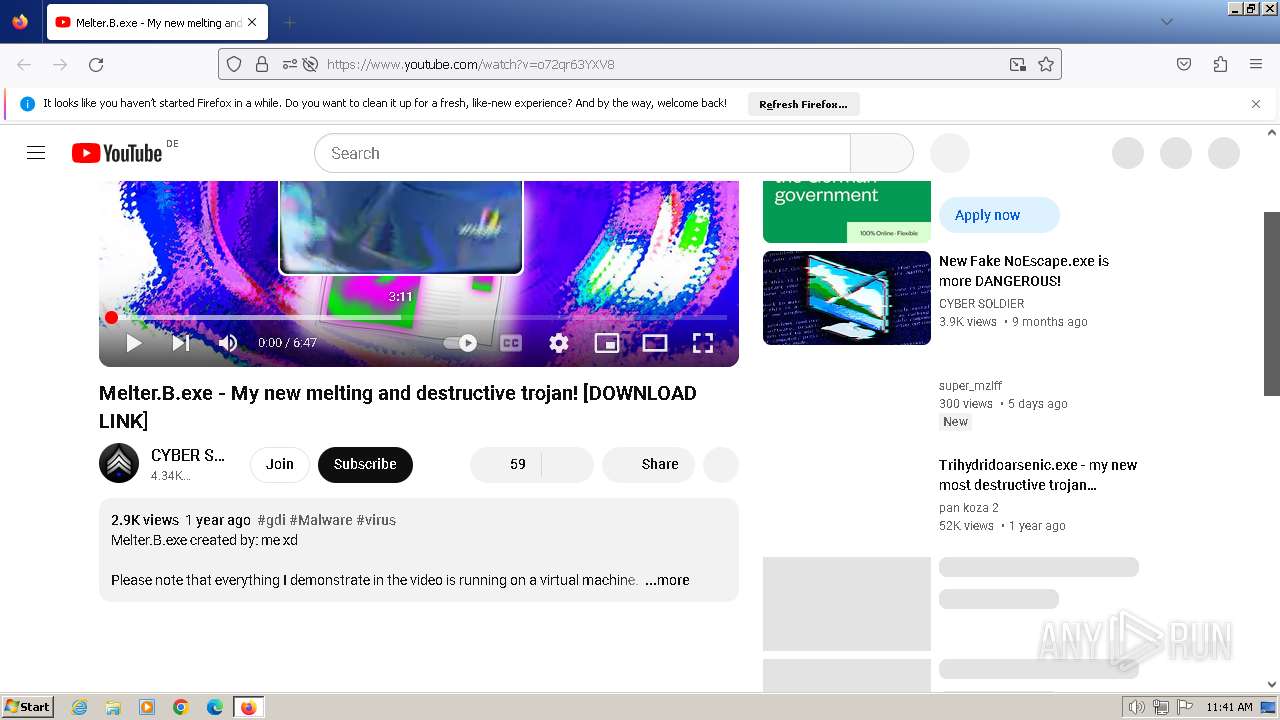Viewport: 1280px width, 720px height.
Task: Open New Fake NoEscape.exe video thumbnail
Action: click(847, 298)
